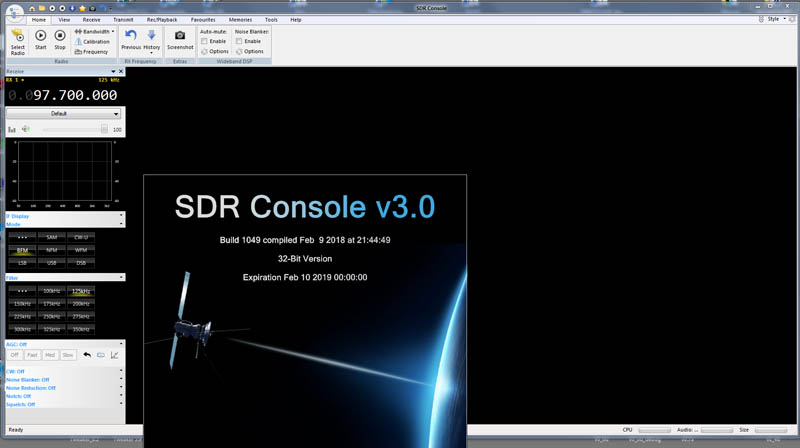Take a Screenshot with camera icon
This screenshot has height=448, width=800.
pyautogui.click(x=180, y=40)
